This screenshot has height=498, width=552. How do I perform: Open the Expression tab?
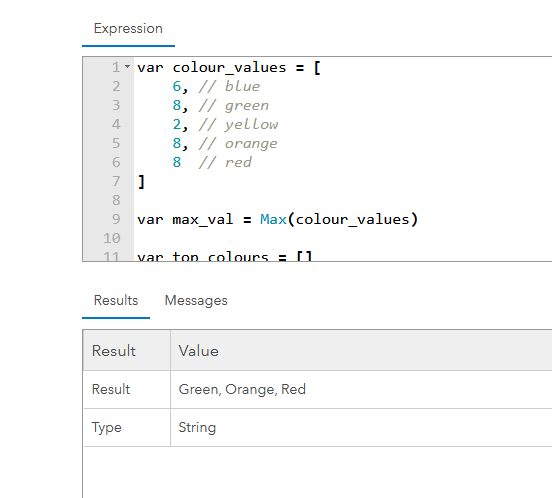(x=128, y=29)
